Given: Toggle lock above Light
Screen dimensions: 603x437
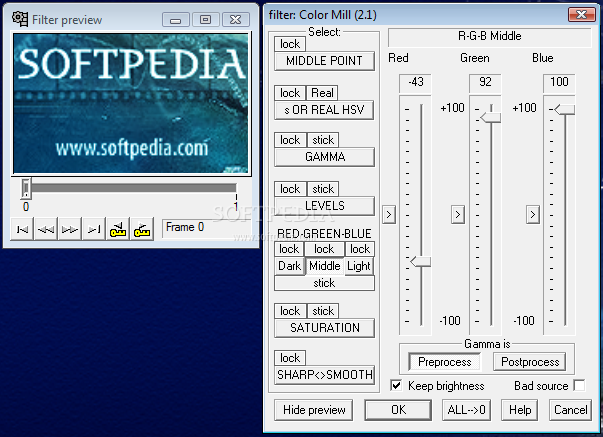Looking at the screenshot, I should click(x=360, y=249).
